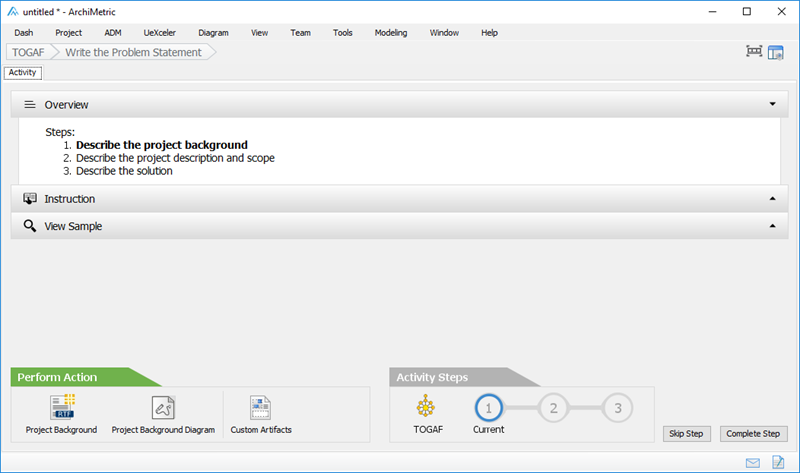The image size is (800, 473).
Task: Open the ADM menu
Action: 113,32
